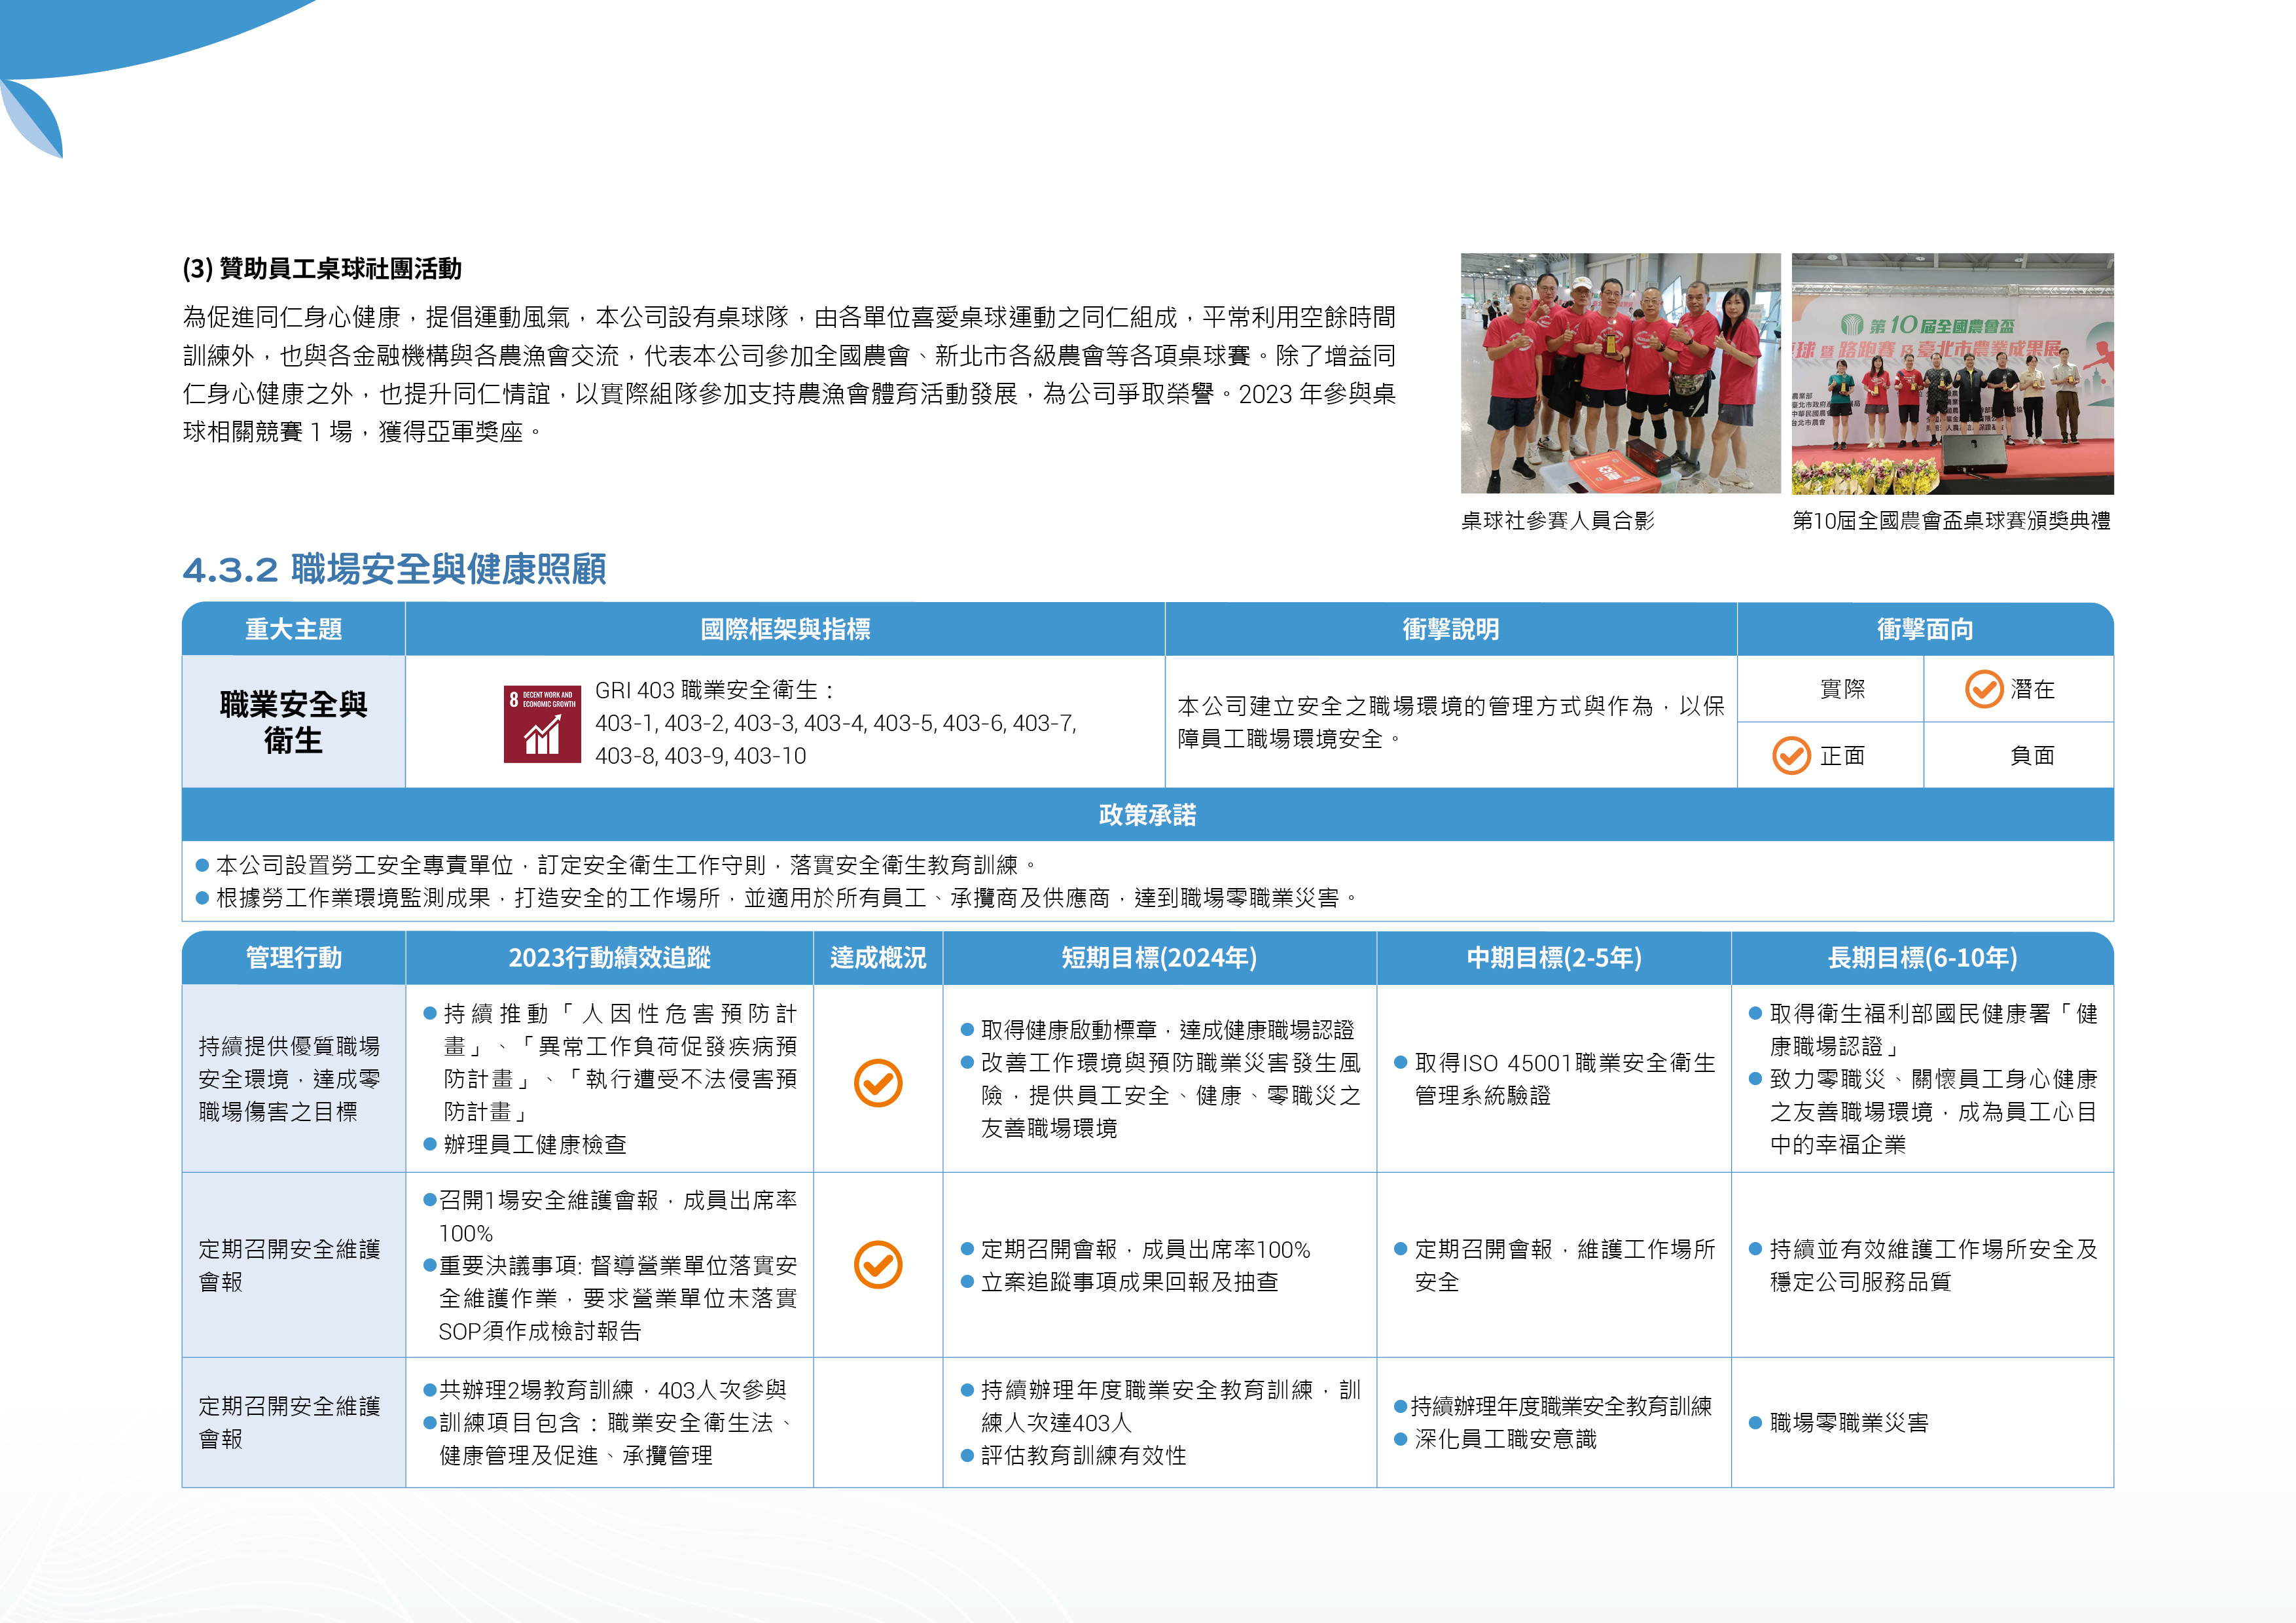Click the 定期召開會報，成員出席率100% bullet
Image resolution: width=2296 pixels, height=1623 pixels.
[1136, 1249]
